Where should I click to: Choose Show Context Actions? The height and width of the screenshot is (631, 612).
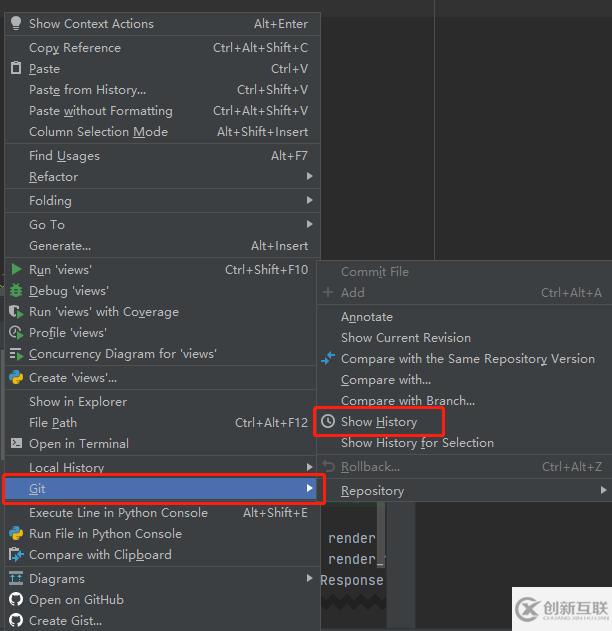click(x=162, y=24)
